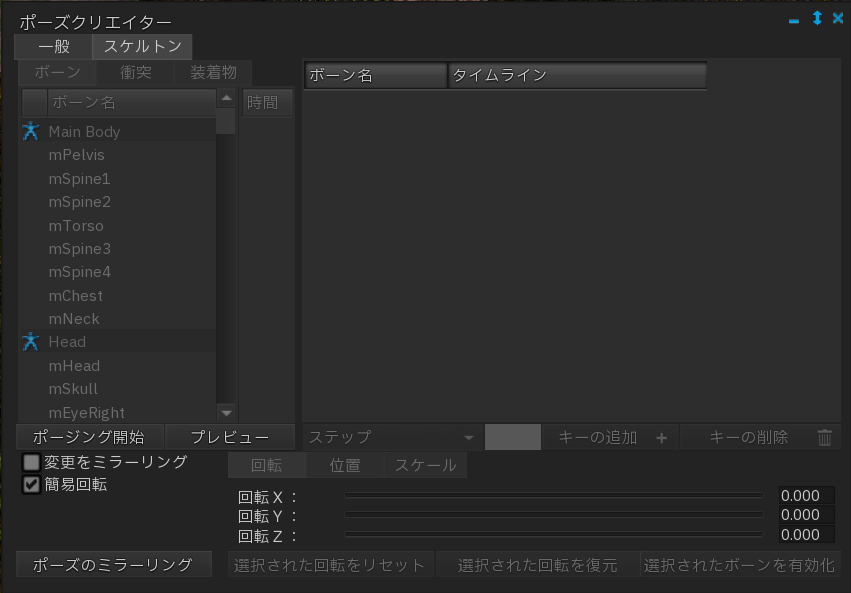The height and width of the screenshot is (593, 851).
Task: Click the ポージング開始 button
Action: [88, 437]
